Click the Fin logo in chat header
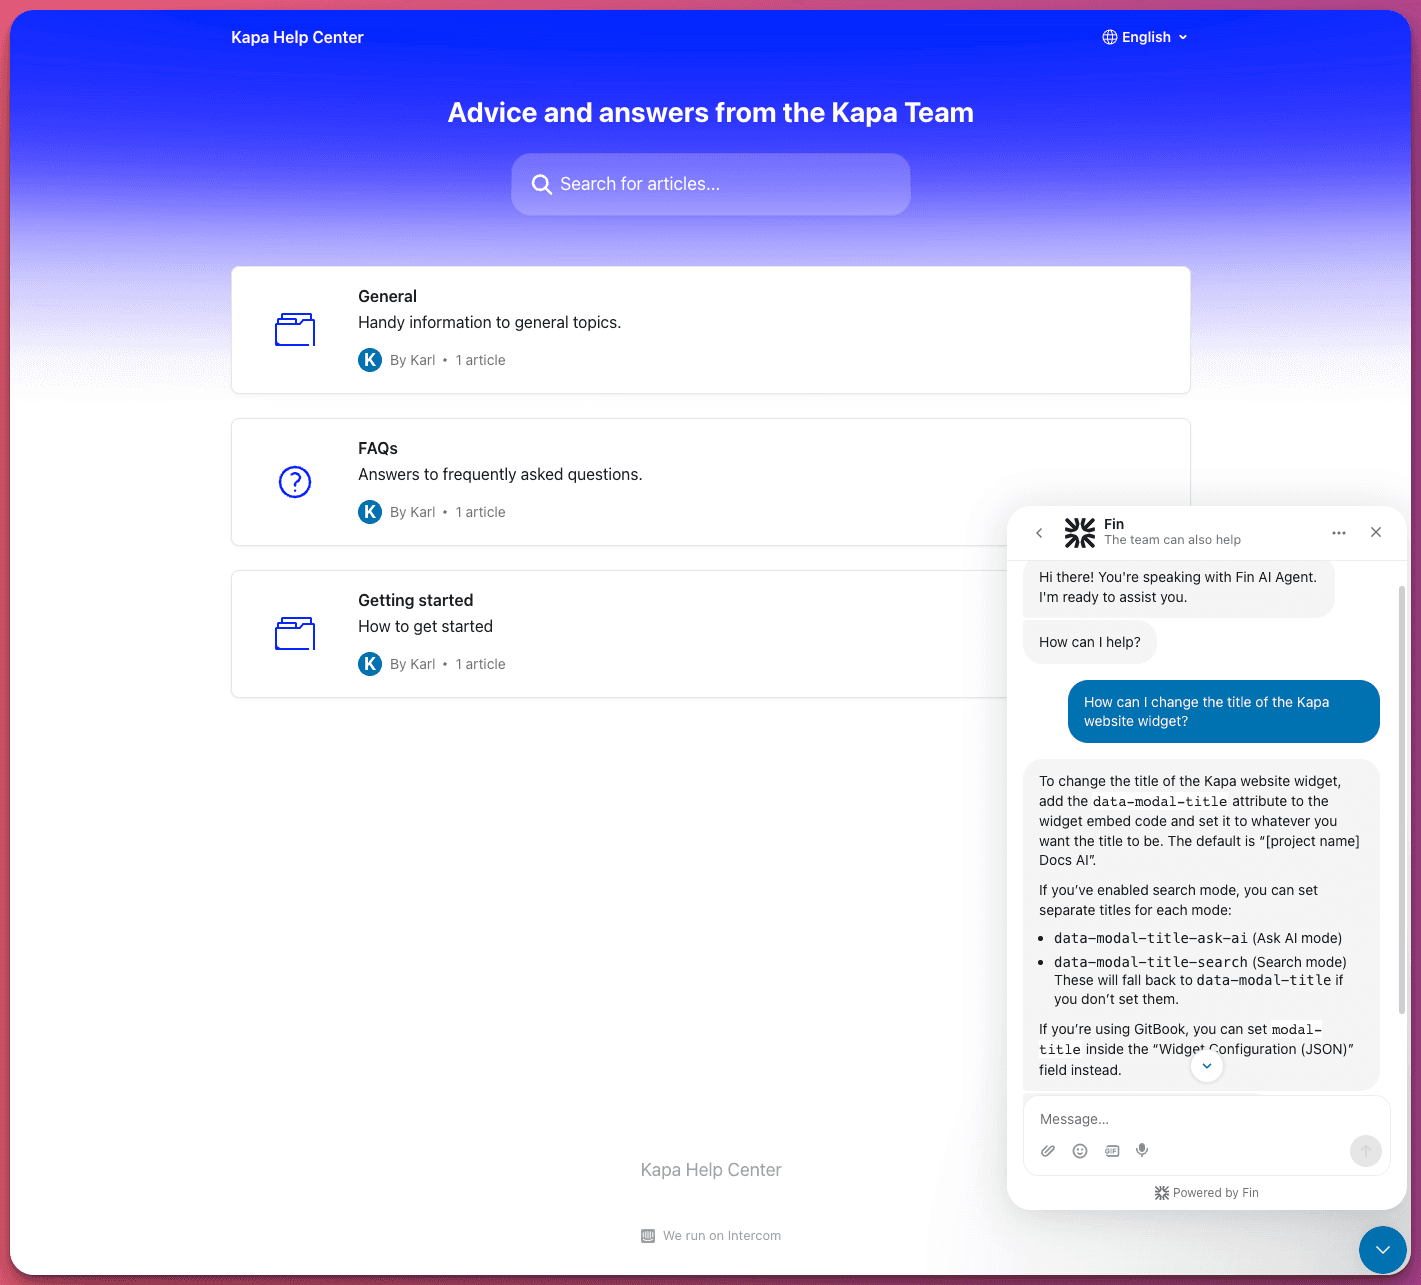 pyautogui.click(x=1080, y=533)
